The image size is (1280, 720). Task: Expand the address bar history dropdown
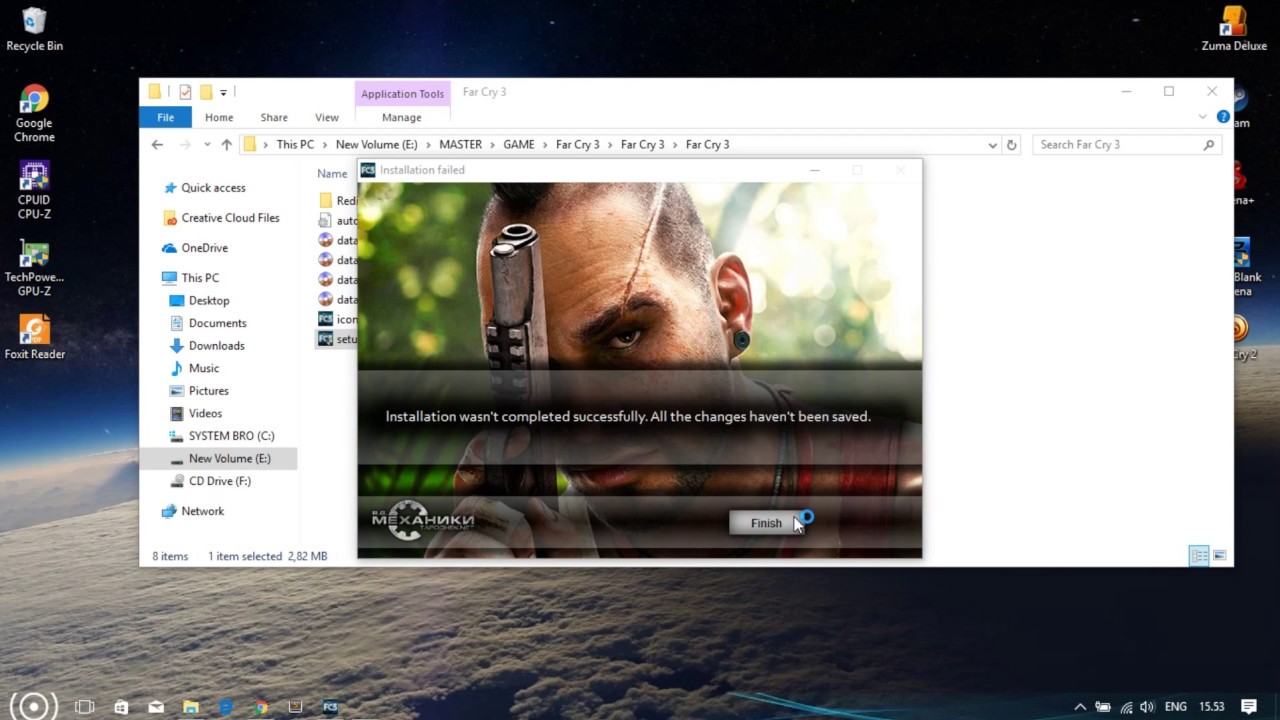[x=992, y=145]
